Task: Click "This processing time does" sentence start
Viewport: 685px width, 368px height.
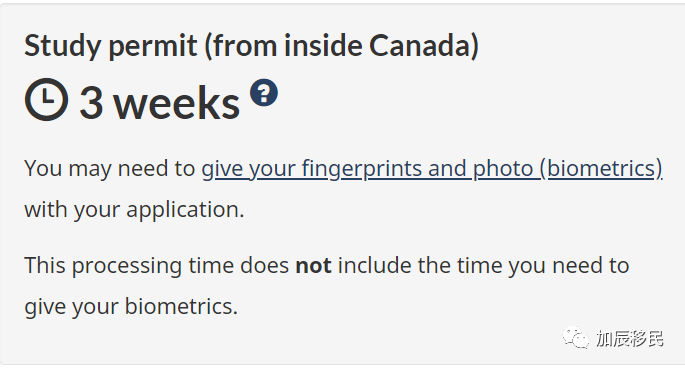Action: 156,266
